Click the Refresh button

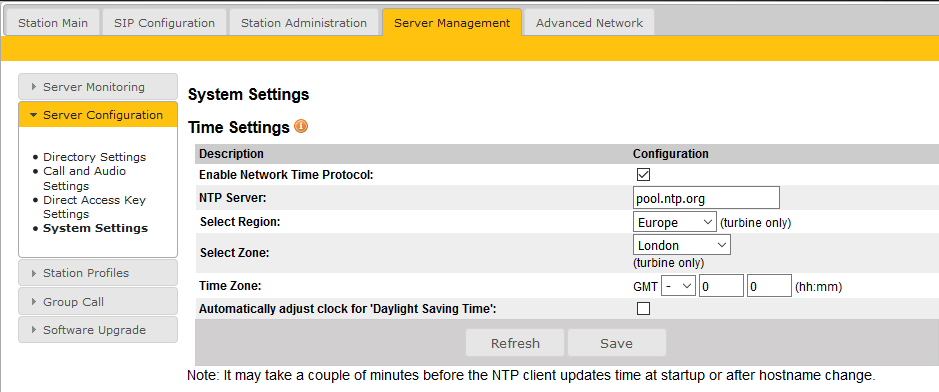point(515,344)
